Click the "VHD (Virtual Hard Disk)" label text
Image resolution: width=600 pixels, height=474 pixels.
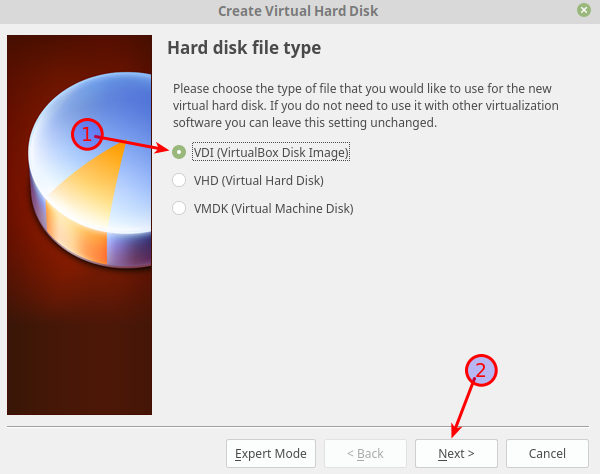244,181
